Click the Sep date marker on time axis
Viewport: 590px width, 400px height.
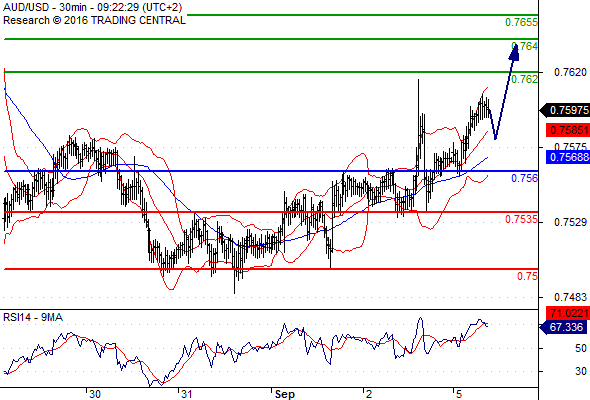click(x=284, y=394)
